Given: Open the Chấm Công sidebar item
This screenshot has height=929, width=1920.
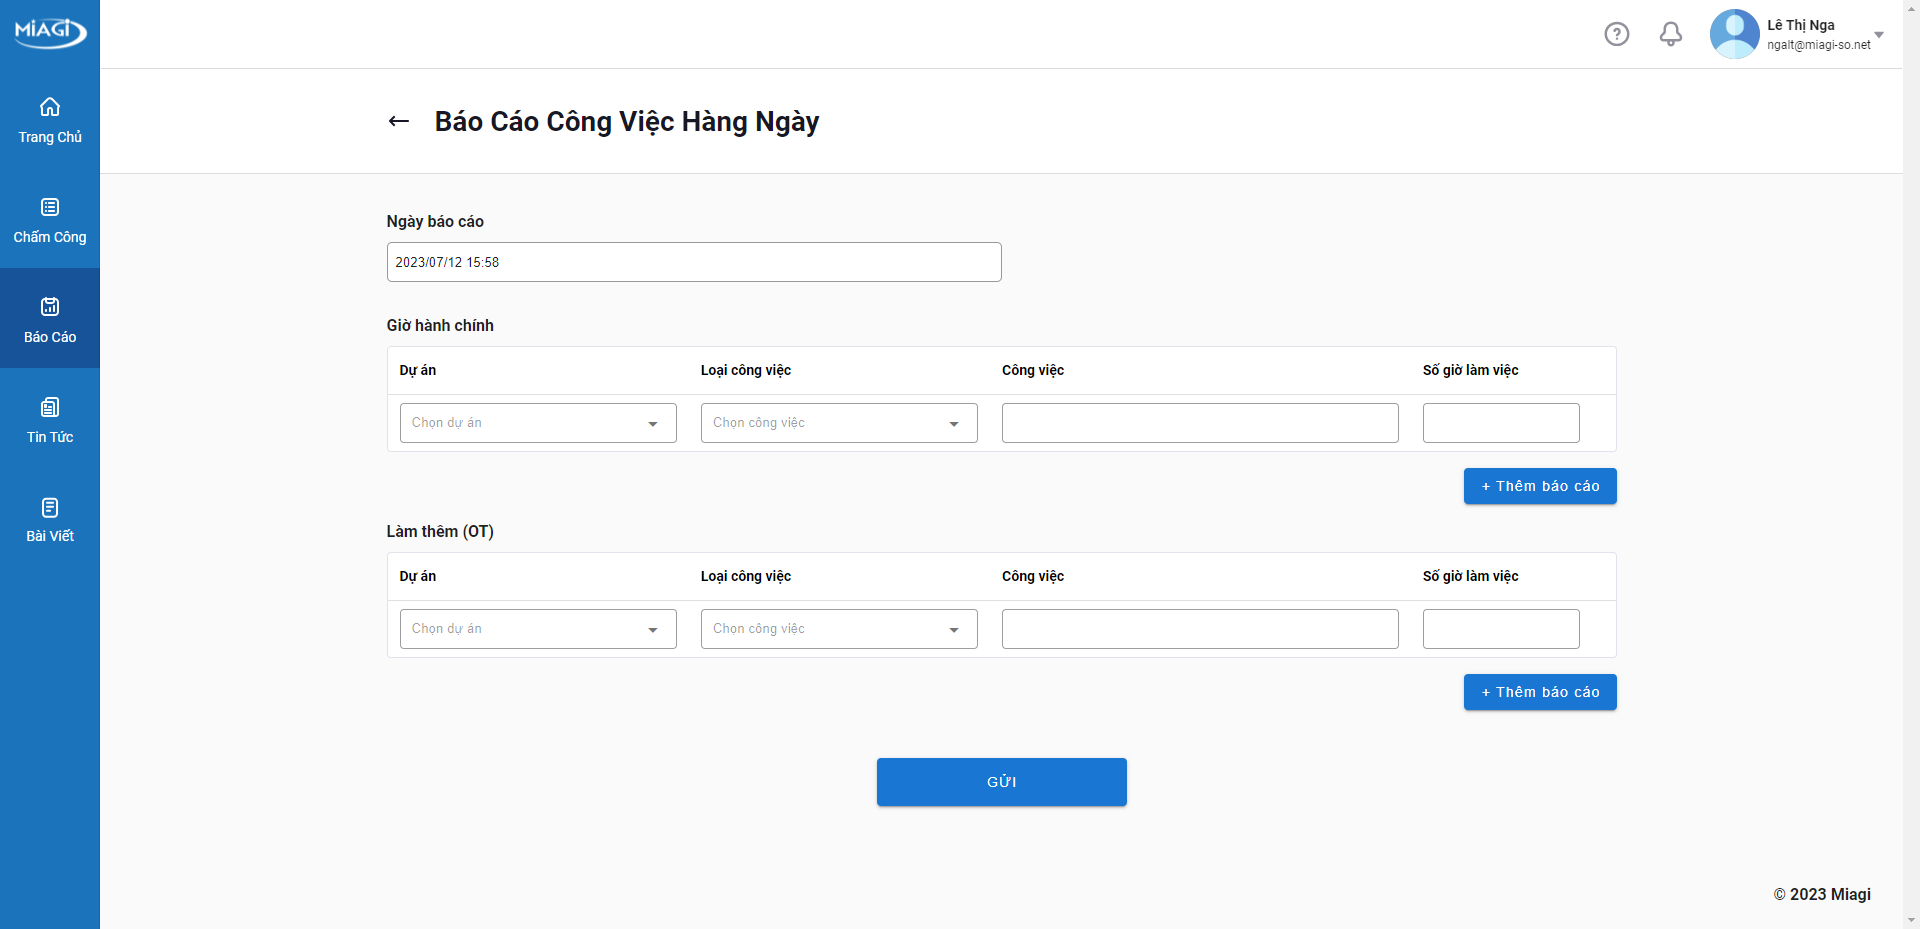Looking at the screenshot, I should [x=50, y=220].
